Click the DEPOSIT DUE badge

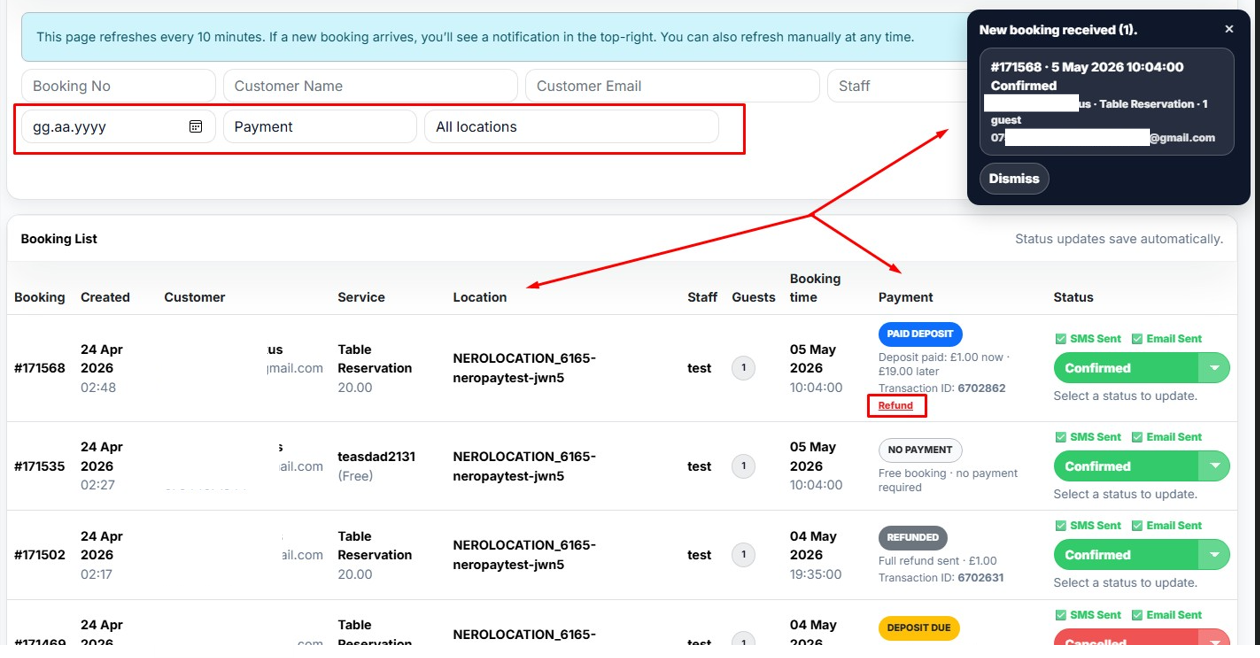(x=918, y=628)
